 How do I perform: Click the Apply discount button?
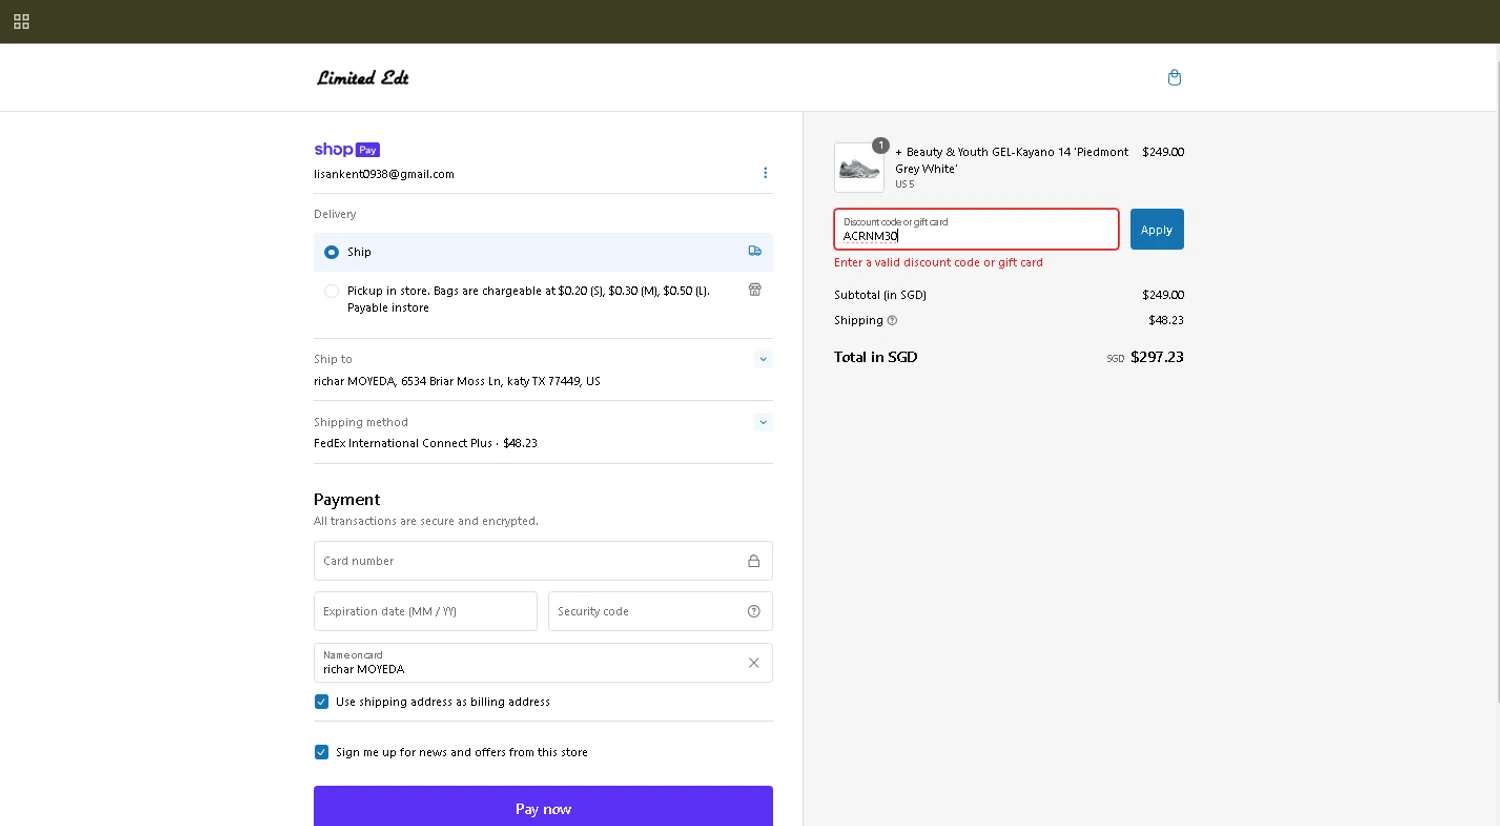(x=1157, y=229)
